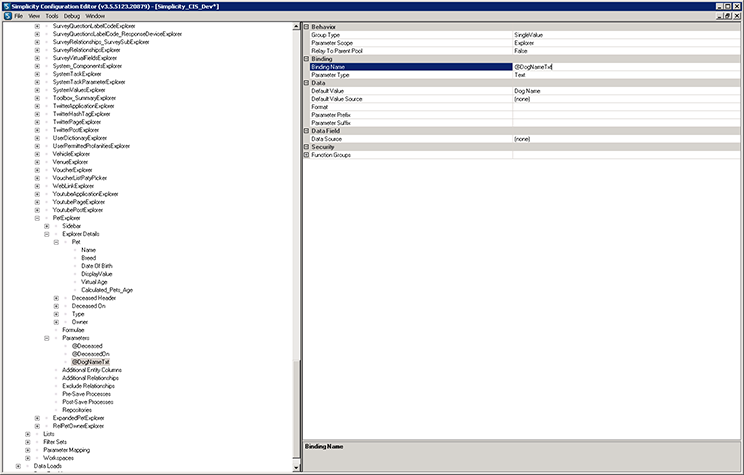Click the Parameter Prefix property field
This screenshot has width=744, height=475.
click(626, 115)
